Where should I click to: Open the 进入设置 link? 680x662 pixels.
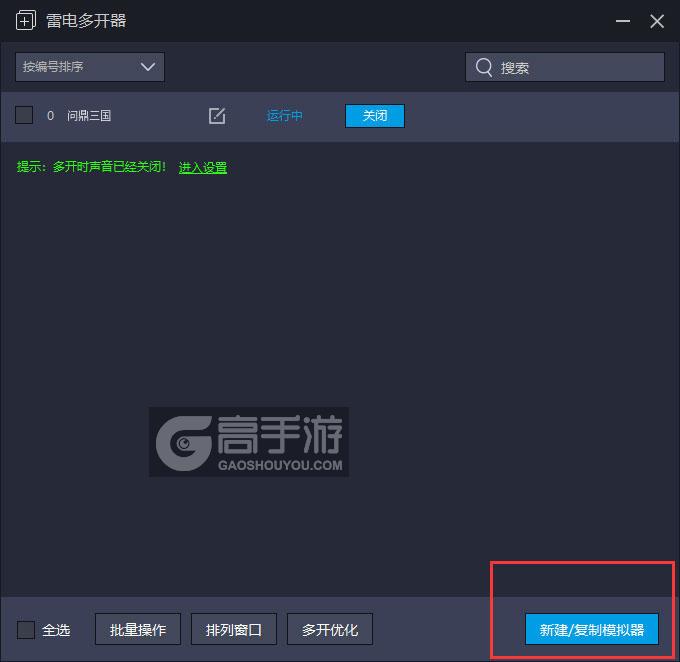pos(203,167)
